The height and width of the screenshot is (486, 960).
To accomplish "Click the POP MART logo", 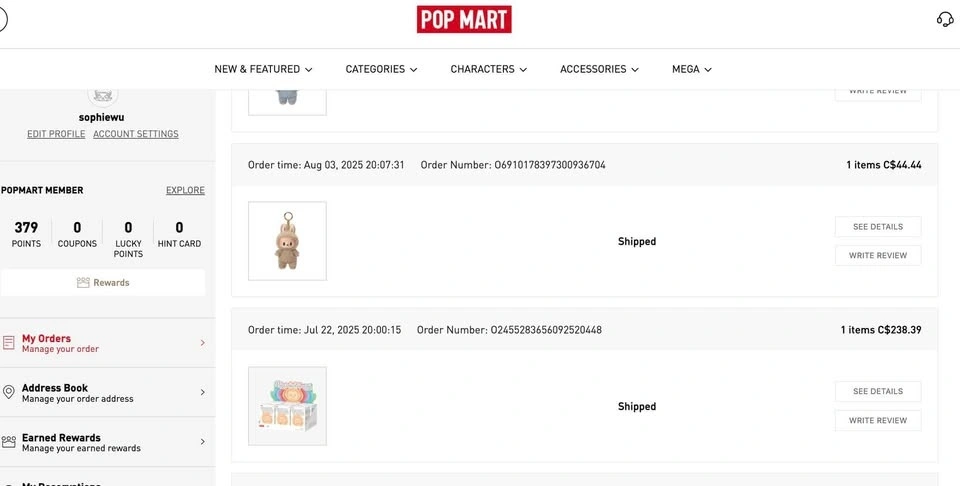I will (464, 20).
